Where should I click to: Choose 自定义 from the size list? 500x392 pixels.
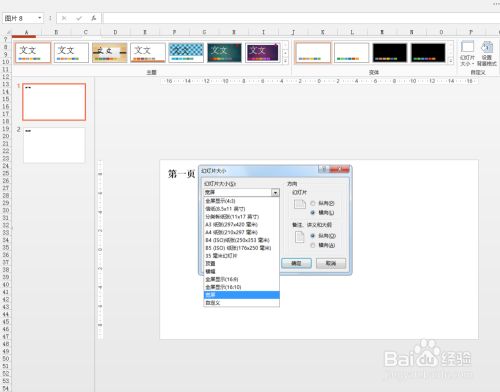(241, 303)
